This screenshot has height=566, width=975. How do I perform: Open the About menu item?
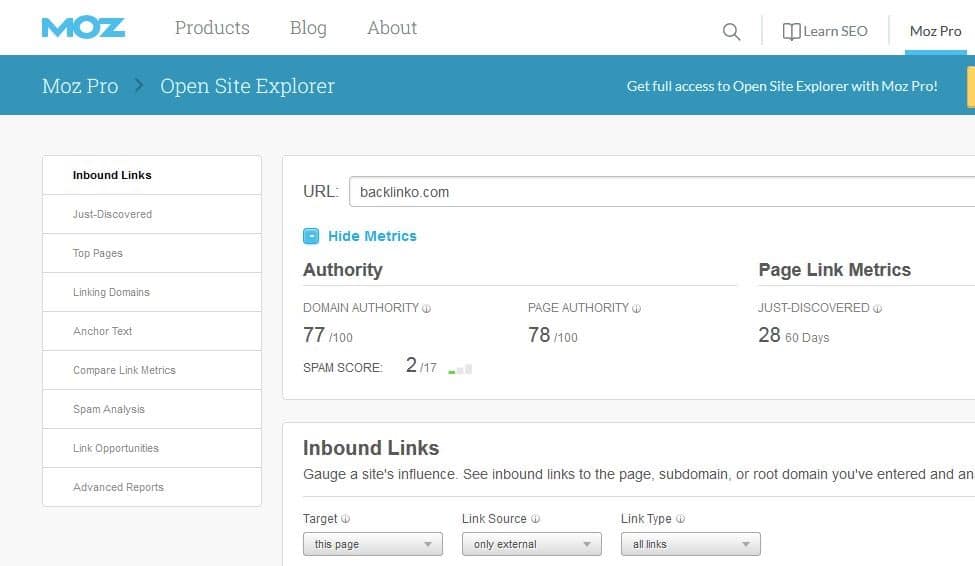click(x=392, y=28)
